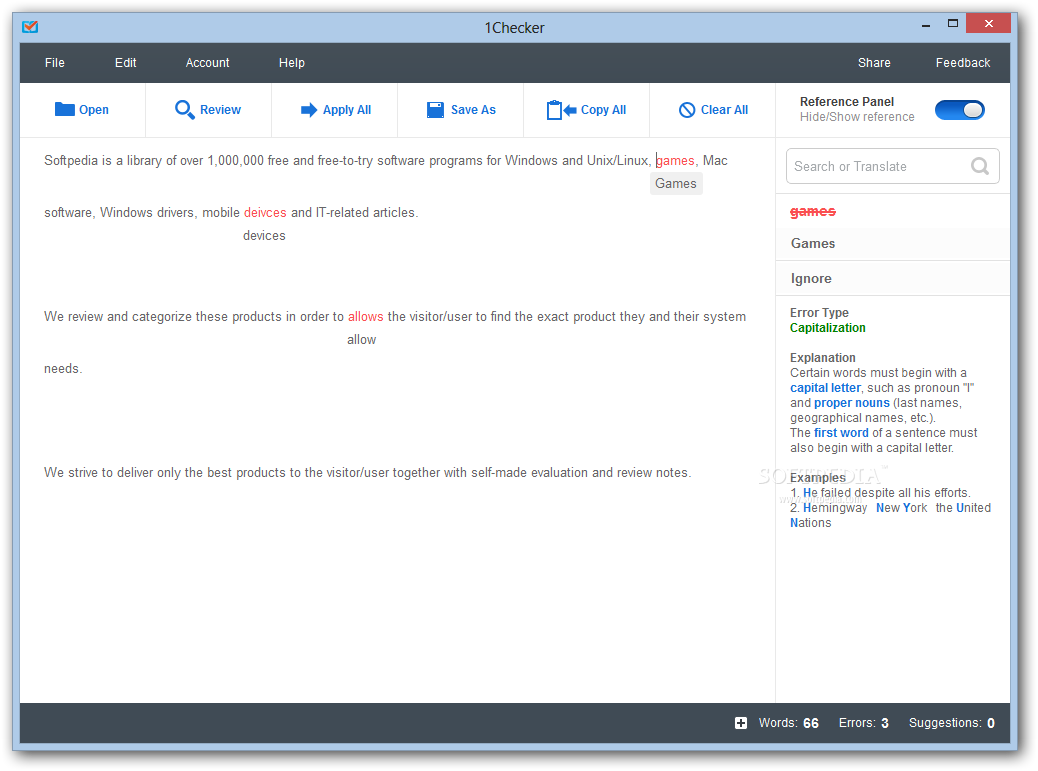Click inside the Search or Translate field
The height and width of the screenshot is (771, 1038).
pos(892,166)
